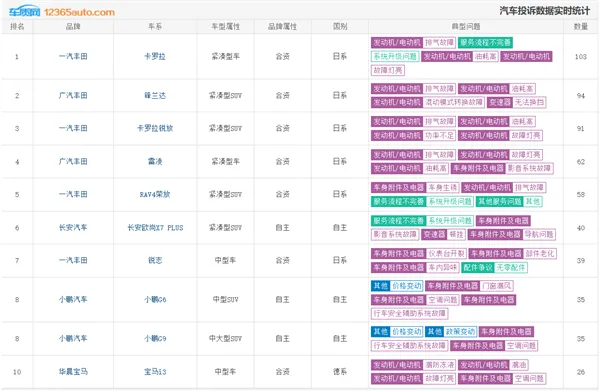
Task: Click the 小鹏G6 series link
Action: point(155,300)
